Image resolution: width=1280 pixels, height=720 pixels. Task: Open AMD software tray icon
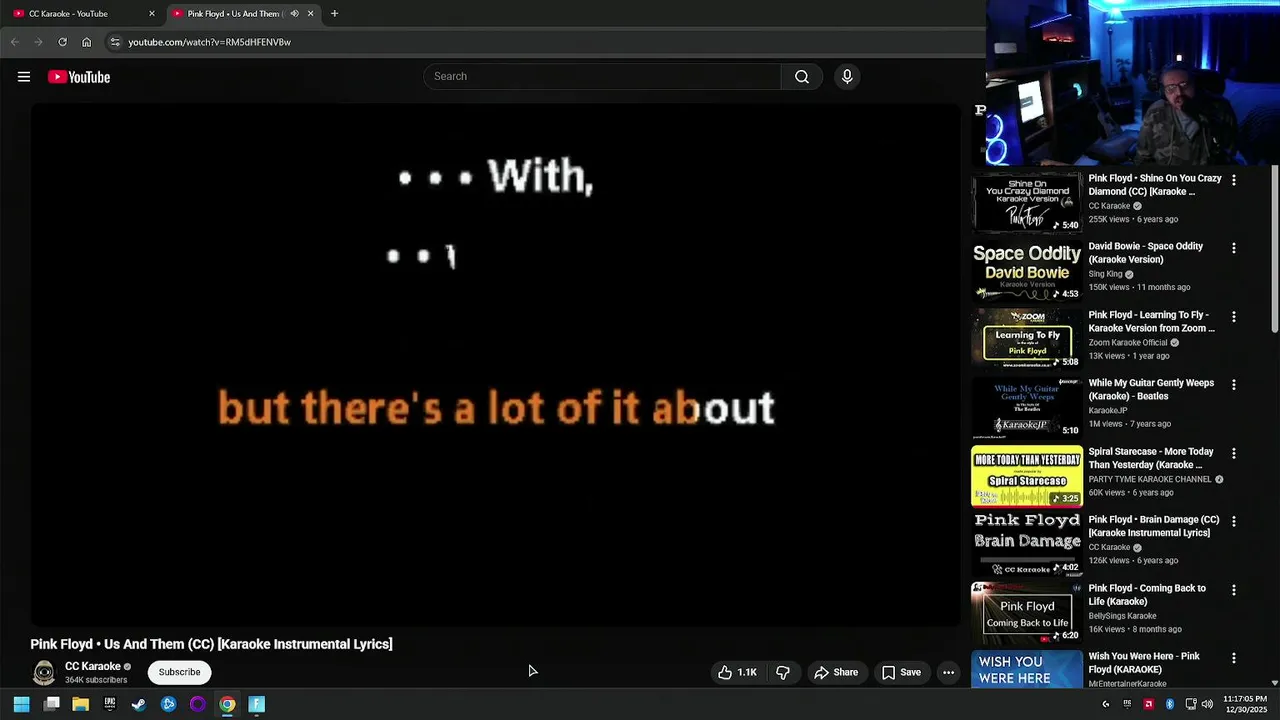1148,704
